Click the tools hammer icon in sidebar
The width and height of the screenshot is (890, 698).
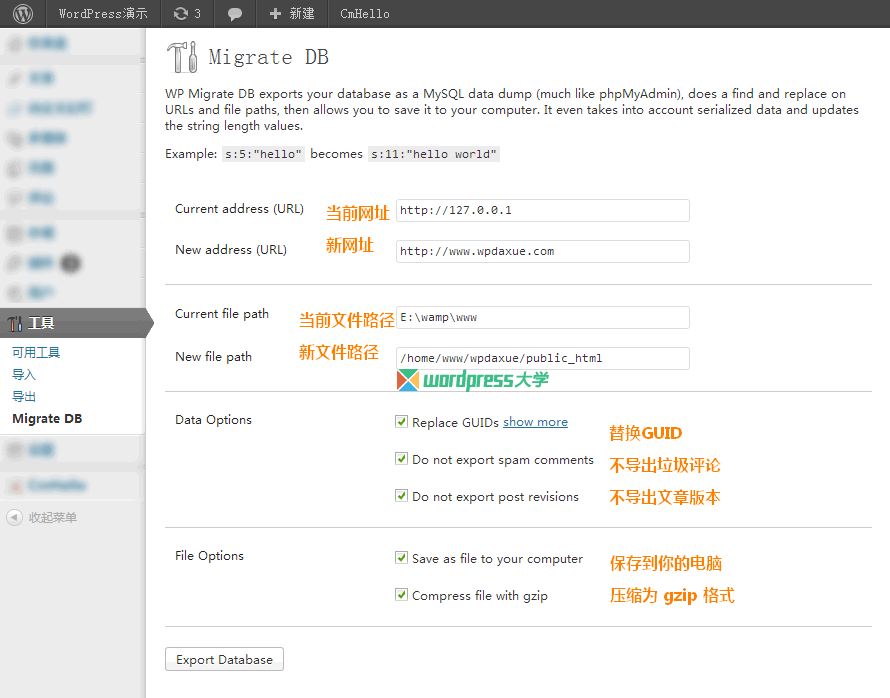coord(15,323)
